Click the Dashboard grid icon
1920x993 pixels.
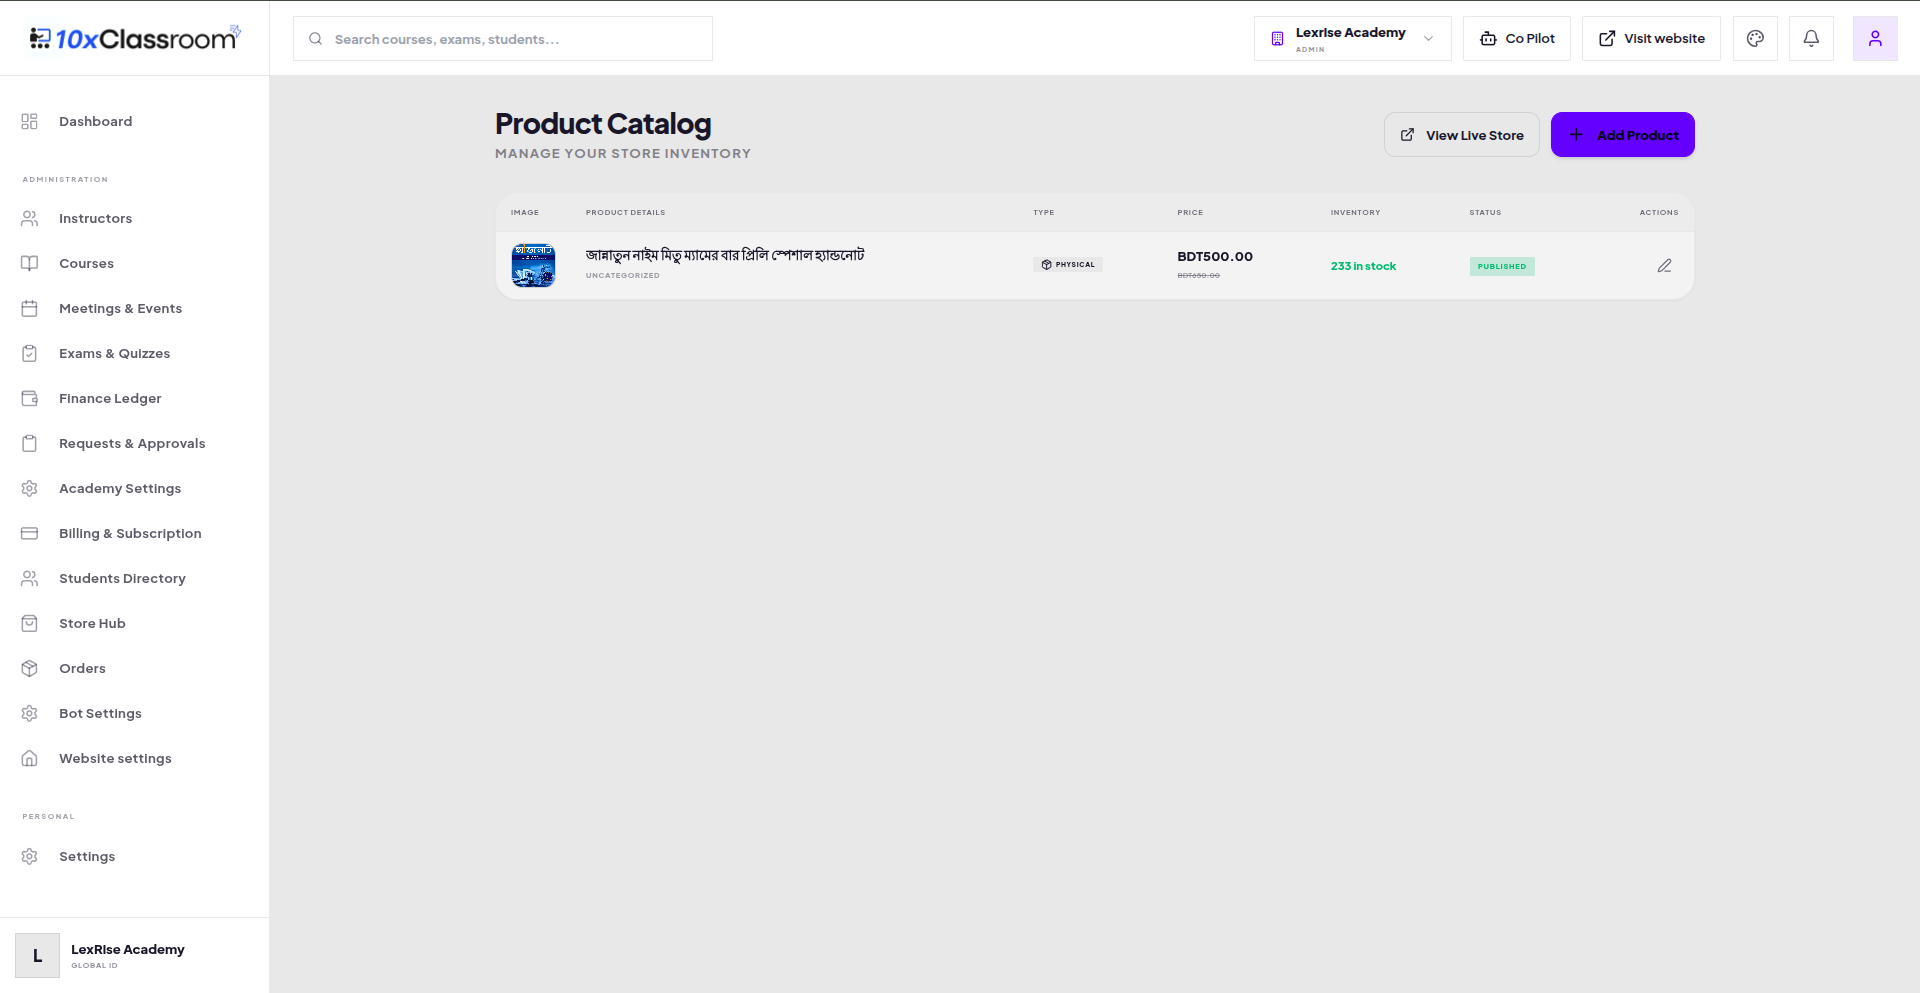click(30, 121)
